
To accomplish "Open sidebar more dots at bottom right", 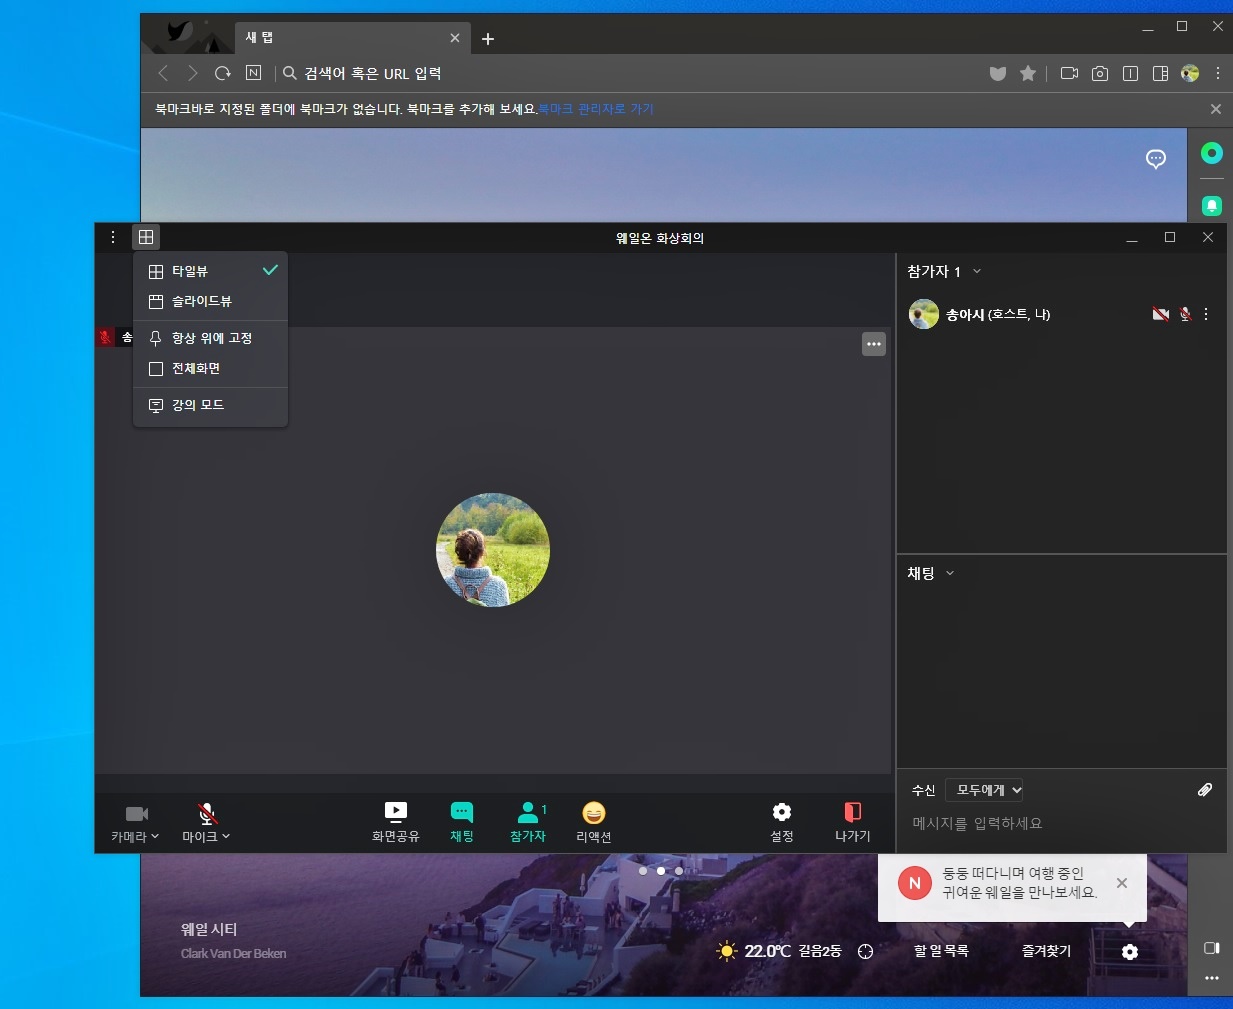I will (1212, 978).
